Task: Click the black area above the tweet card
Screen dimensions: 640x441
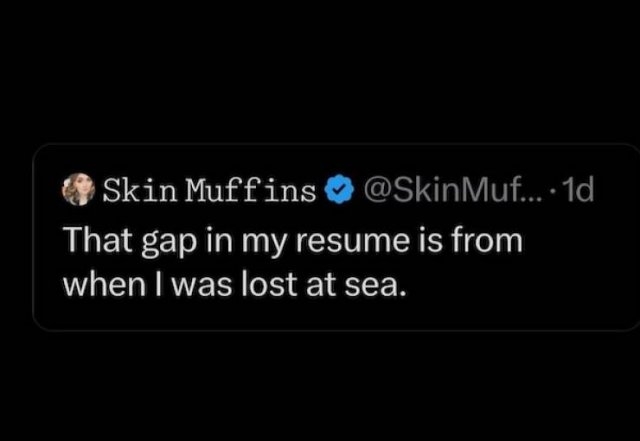Action: [x=320, y=70]
